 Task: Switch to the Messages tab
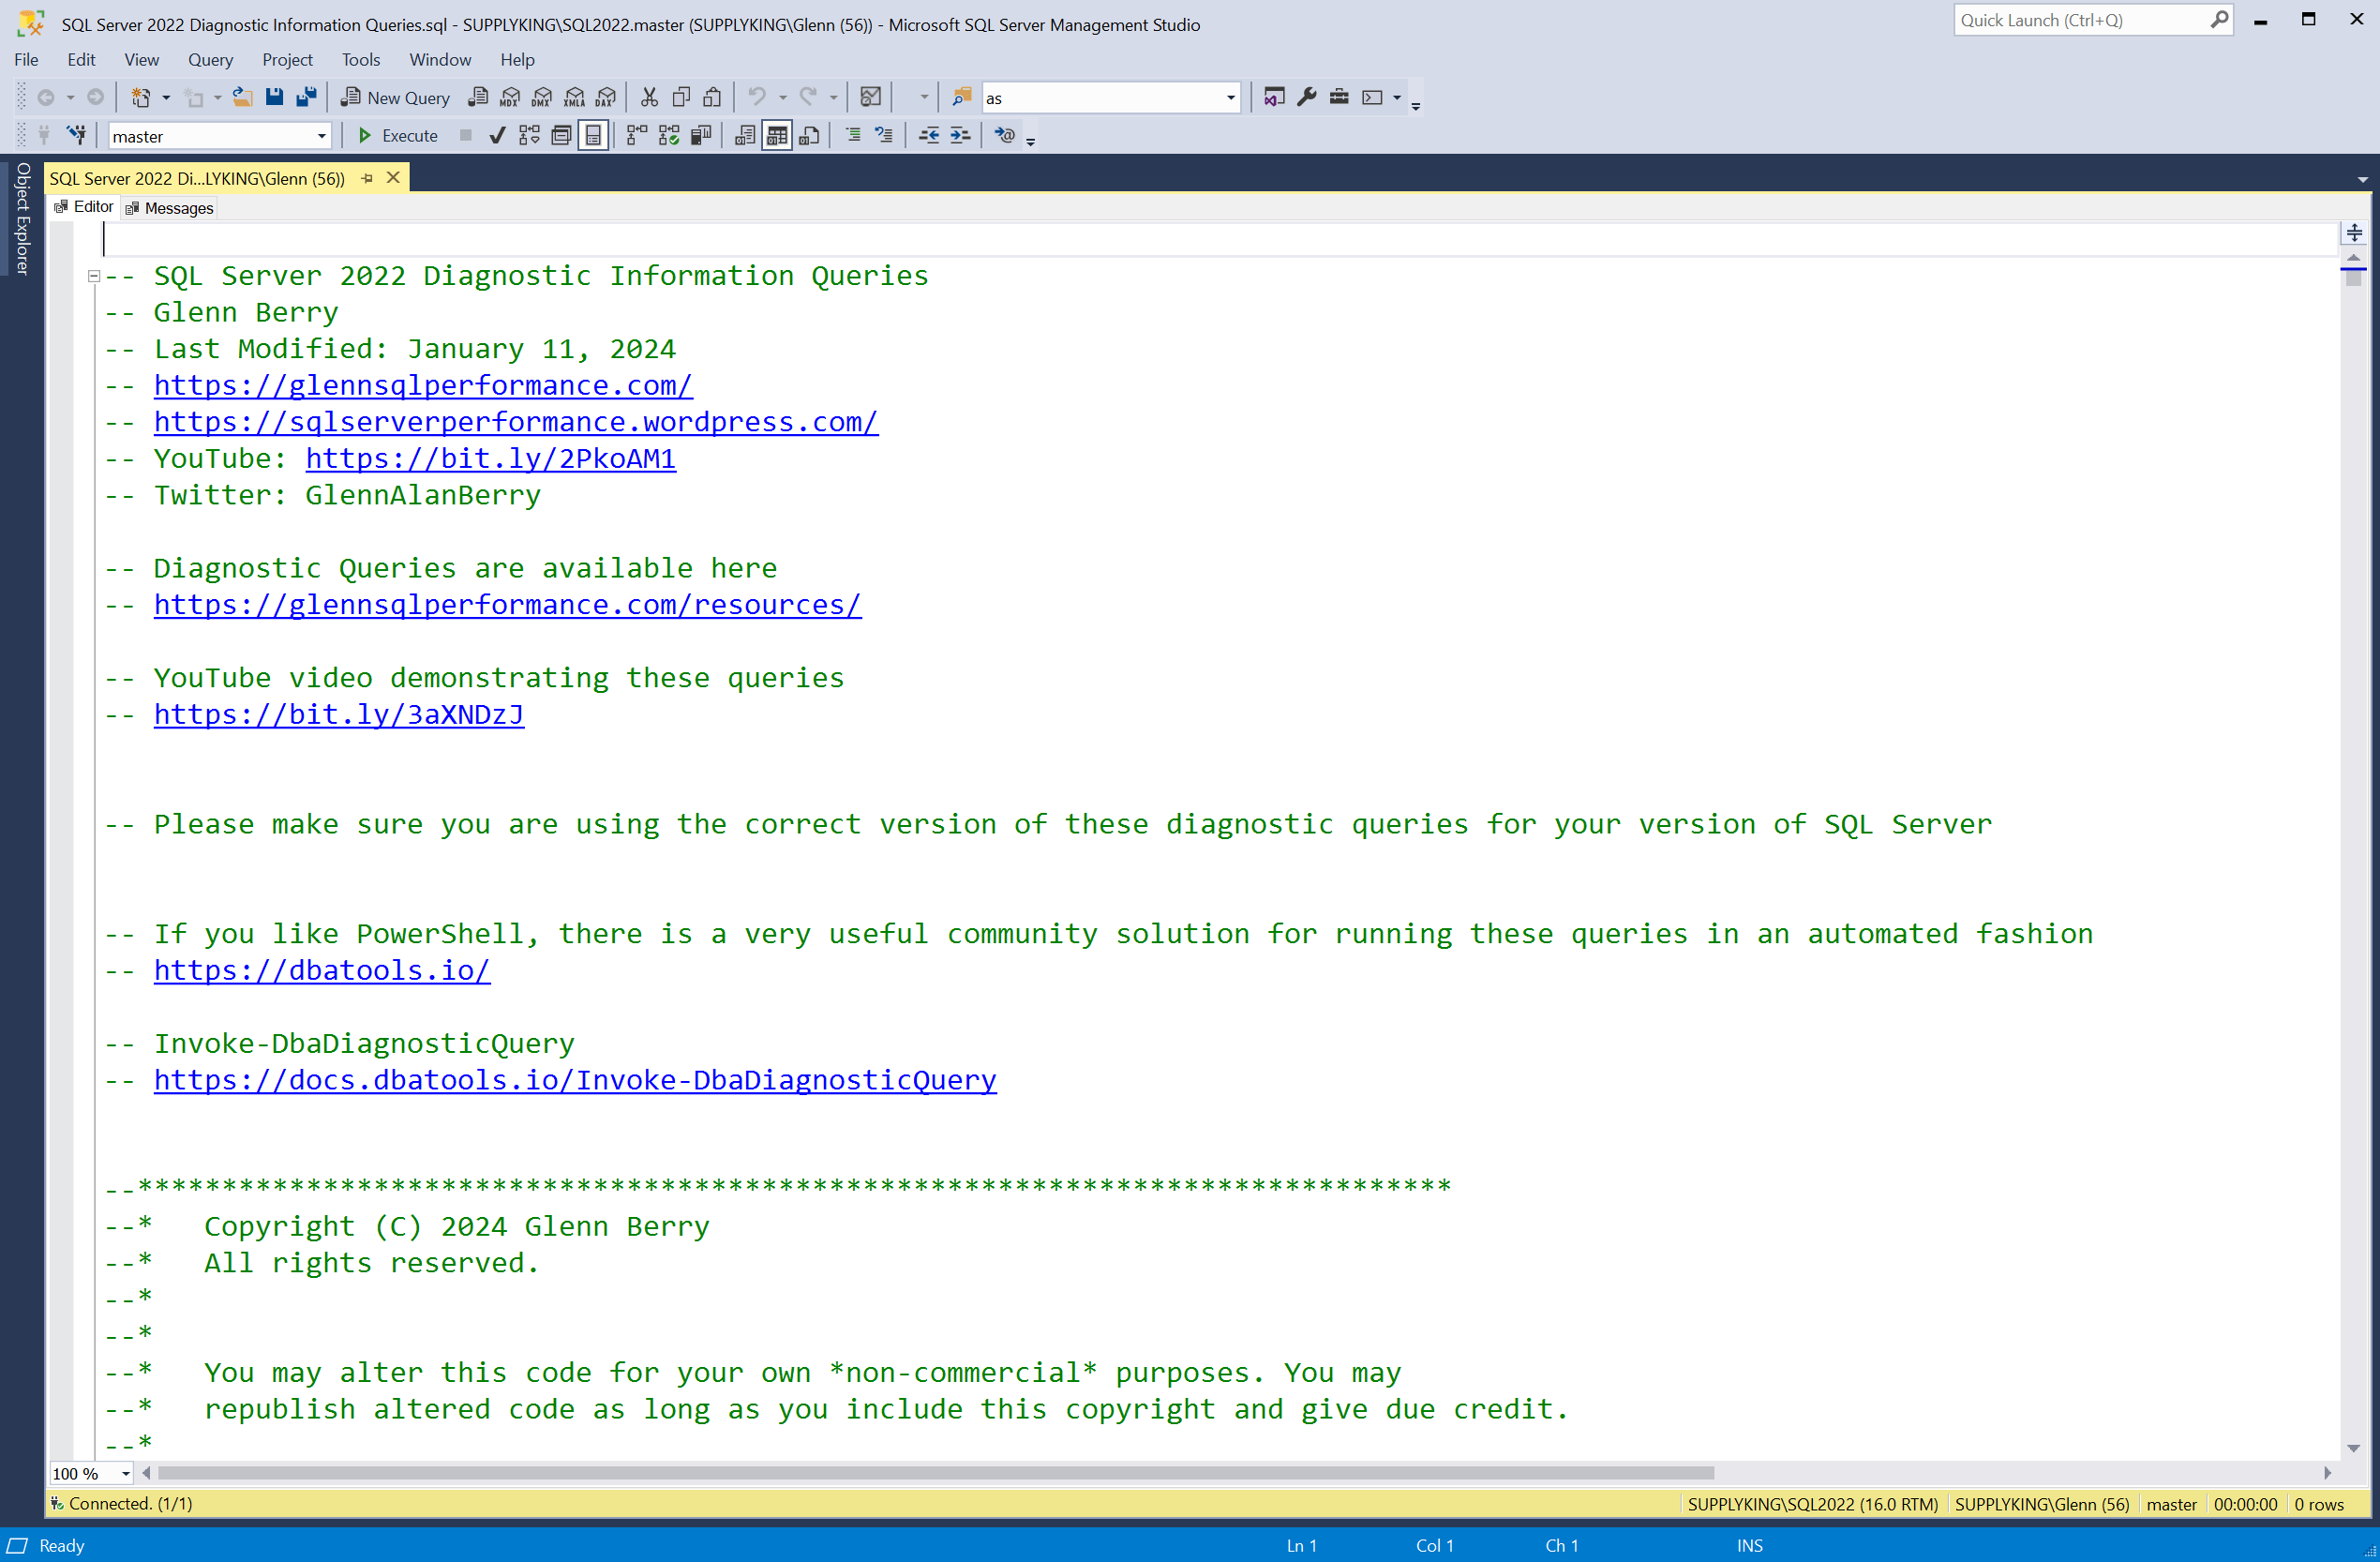(x=170, y=208)
